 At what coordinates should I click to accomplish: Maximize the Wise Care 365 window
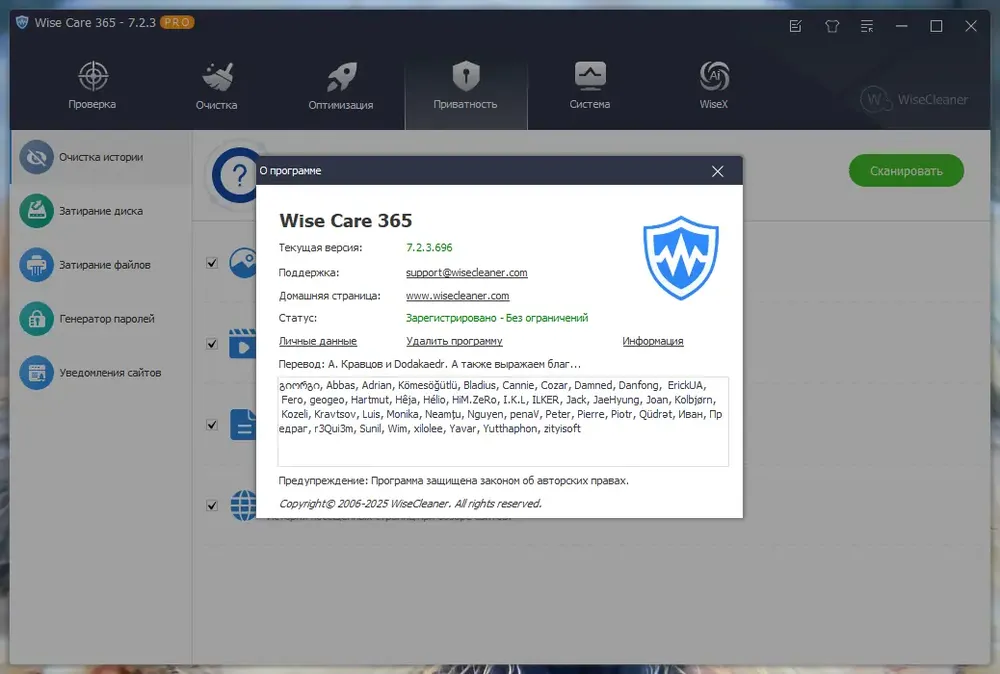tap(936, 26)
